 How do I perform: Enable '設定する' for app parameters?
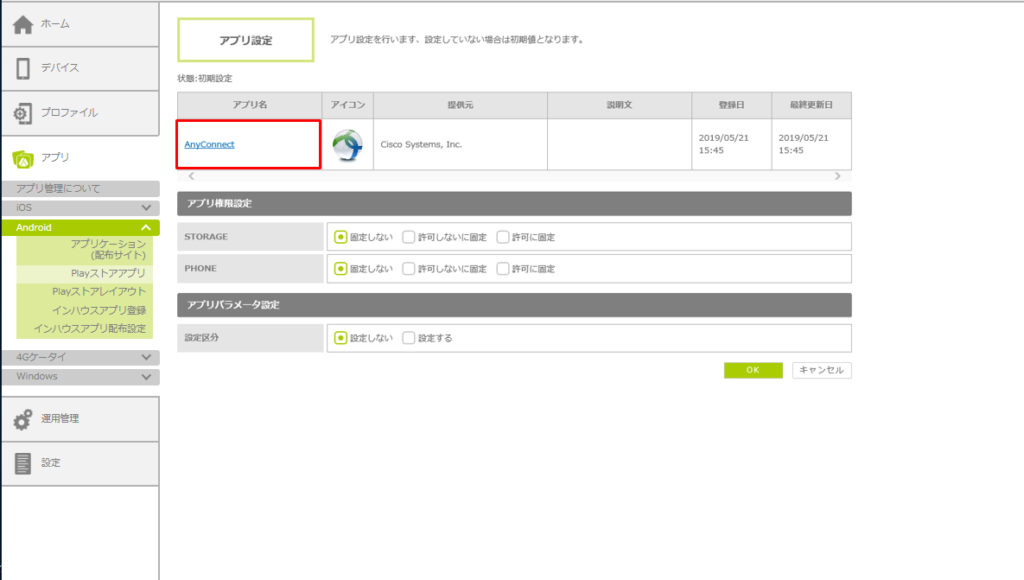[409, 338]
